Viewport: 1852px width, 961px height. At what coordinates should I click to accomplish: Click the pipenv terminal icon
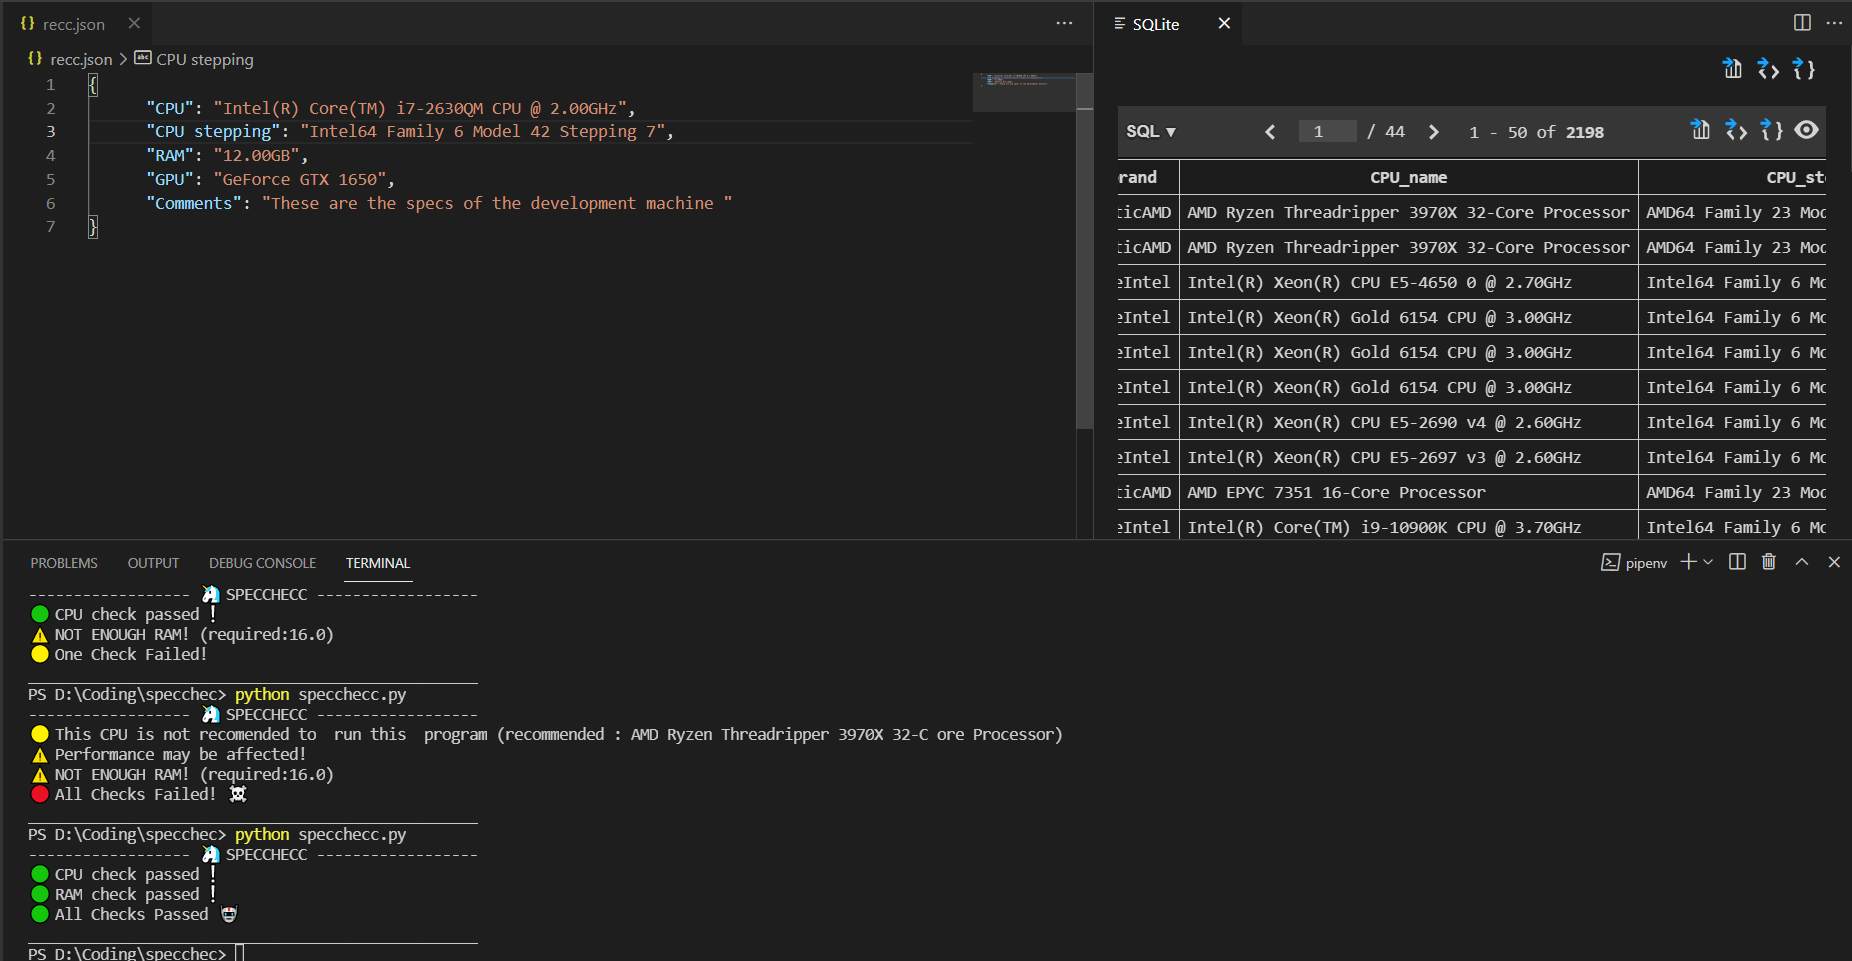[1610, 563]
